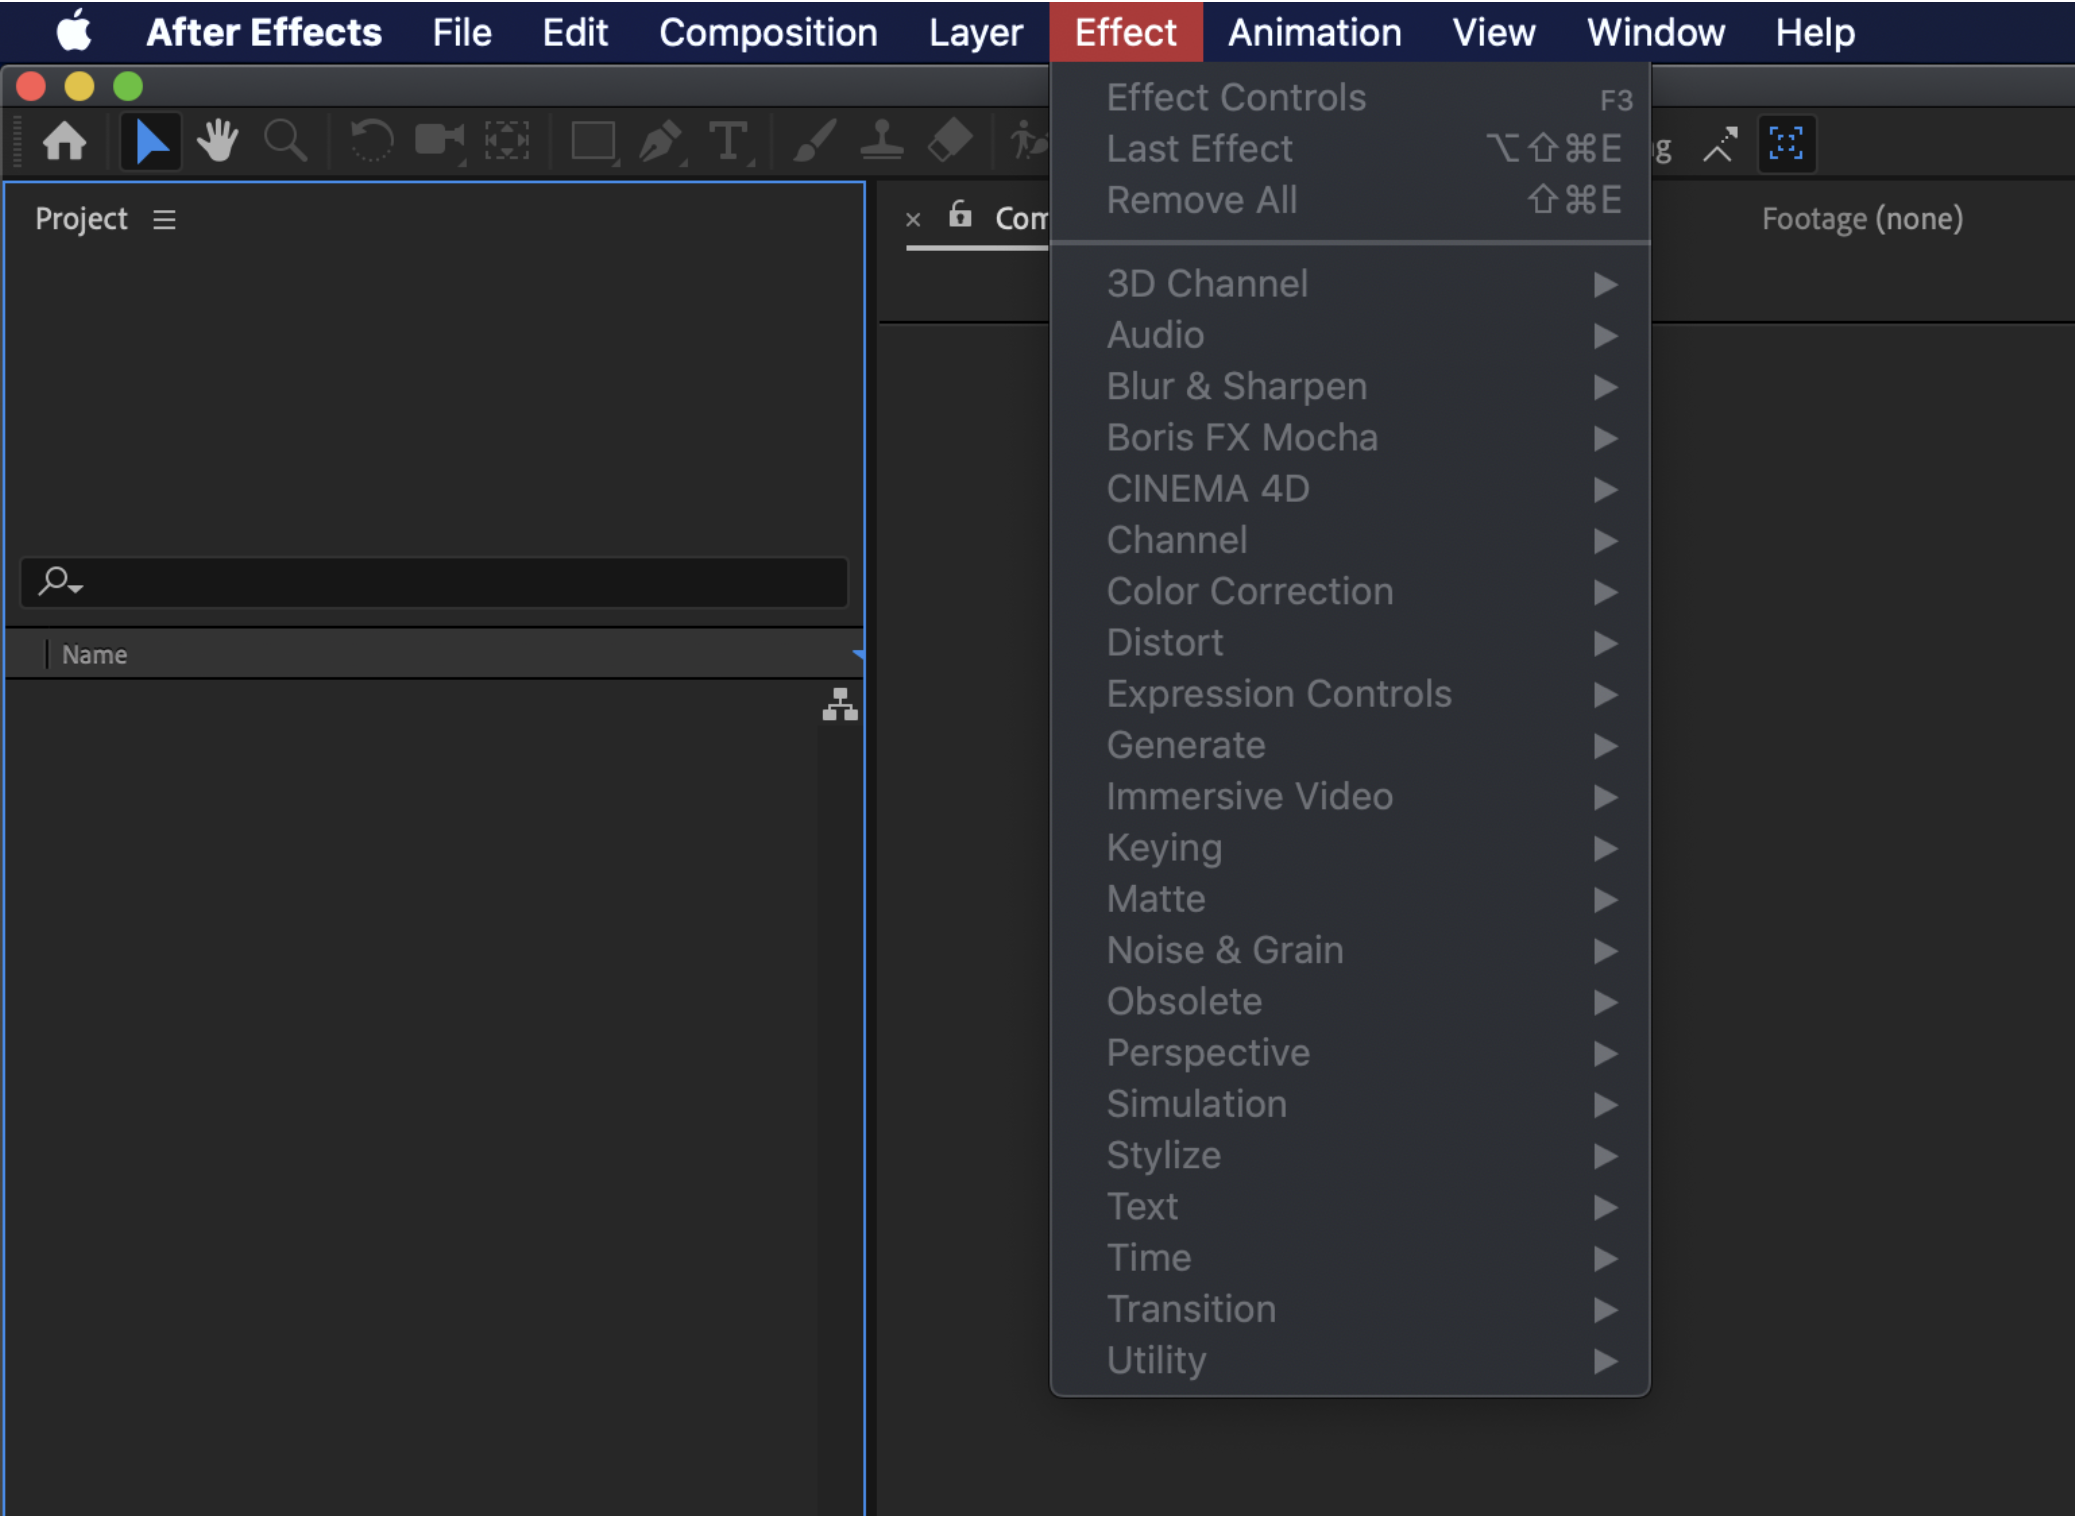This screenshot has width=2078, height=1518.
Task: Select the Rotation tool
Action: (x=371, y=141)
